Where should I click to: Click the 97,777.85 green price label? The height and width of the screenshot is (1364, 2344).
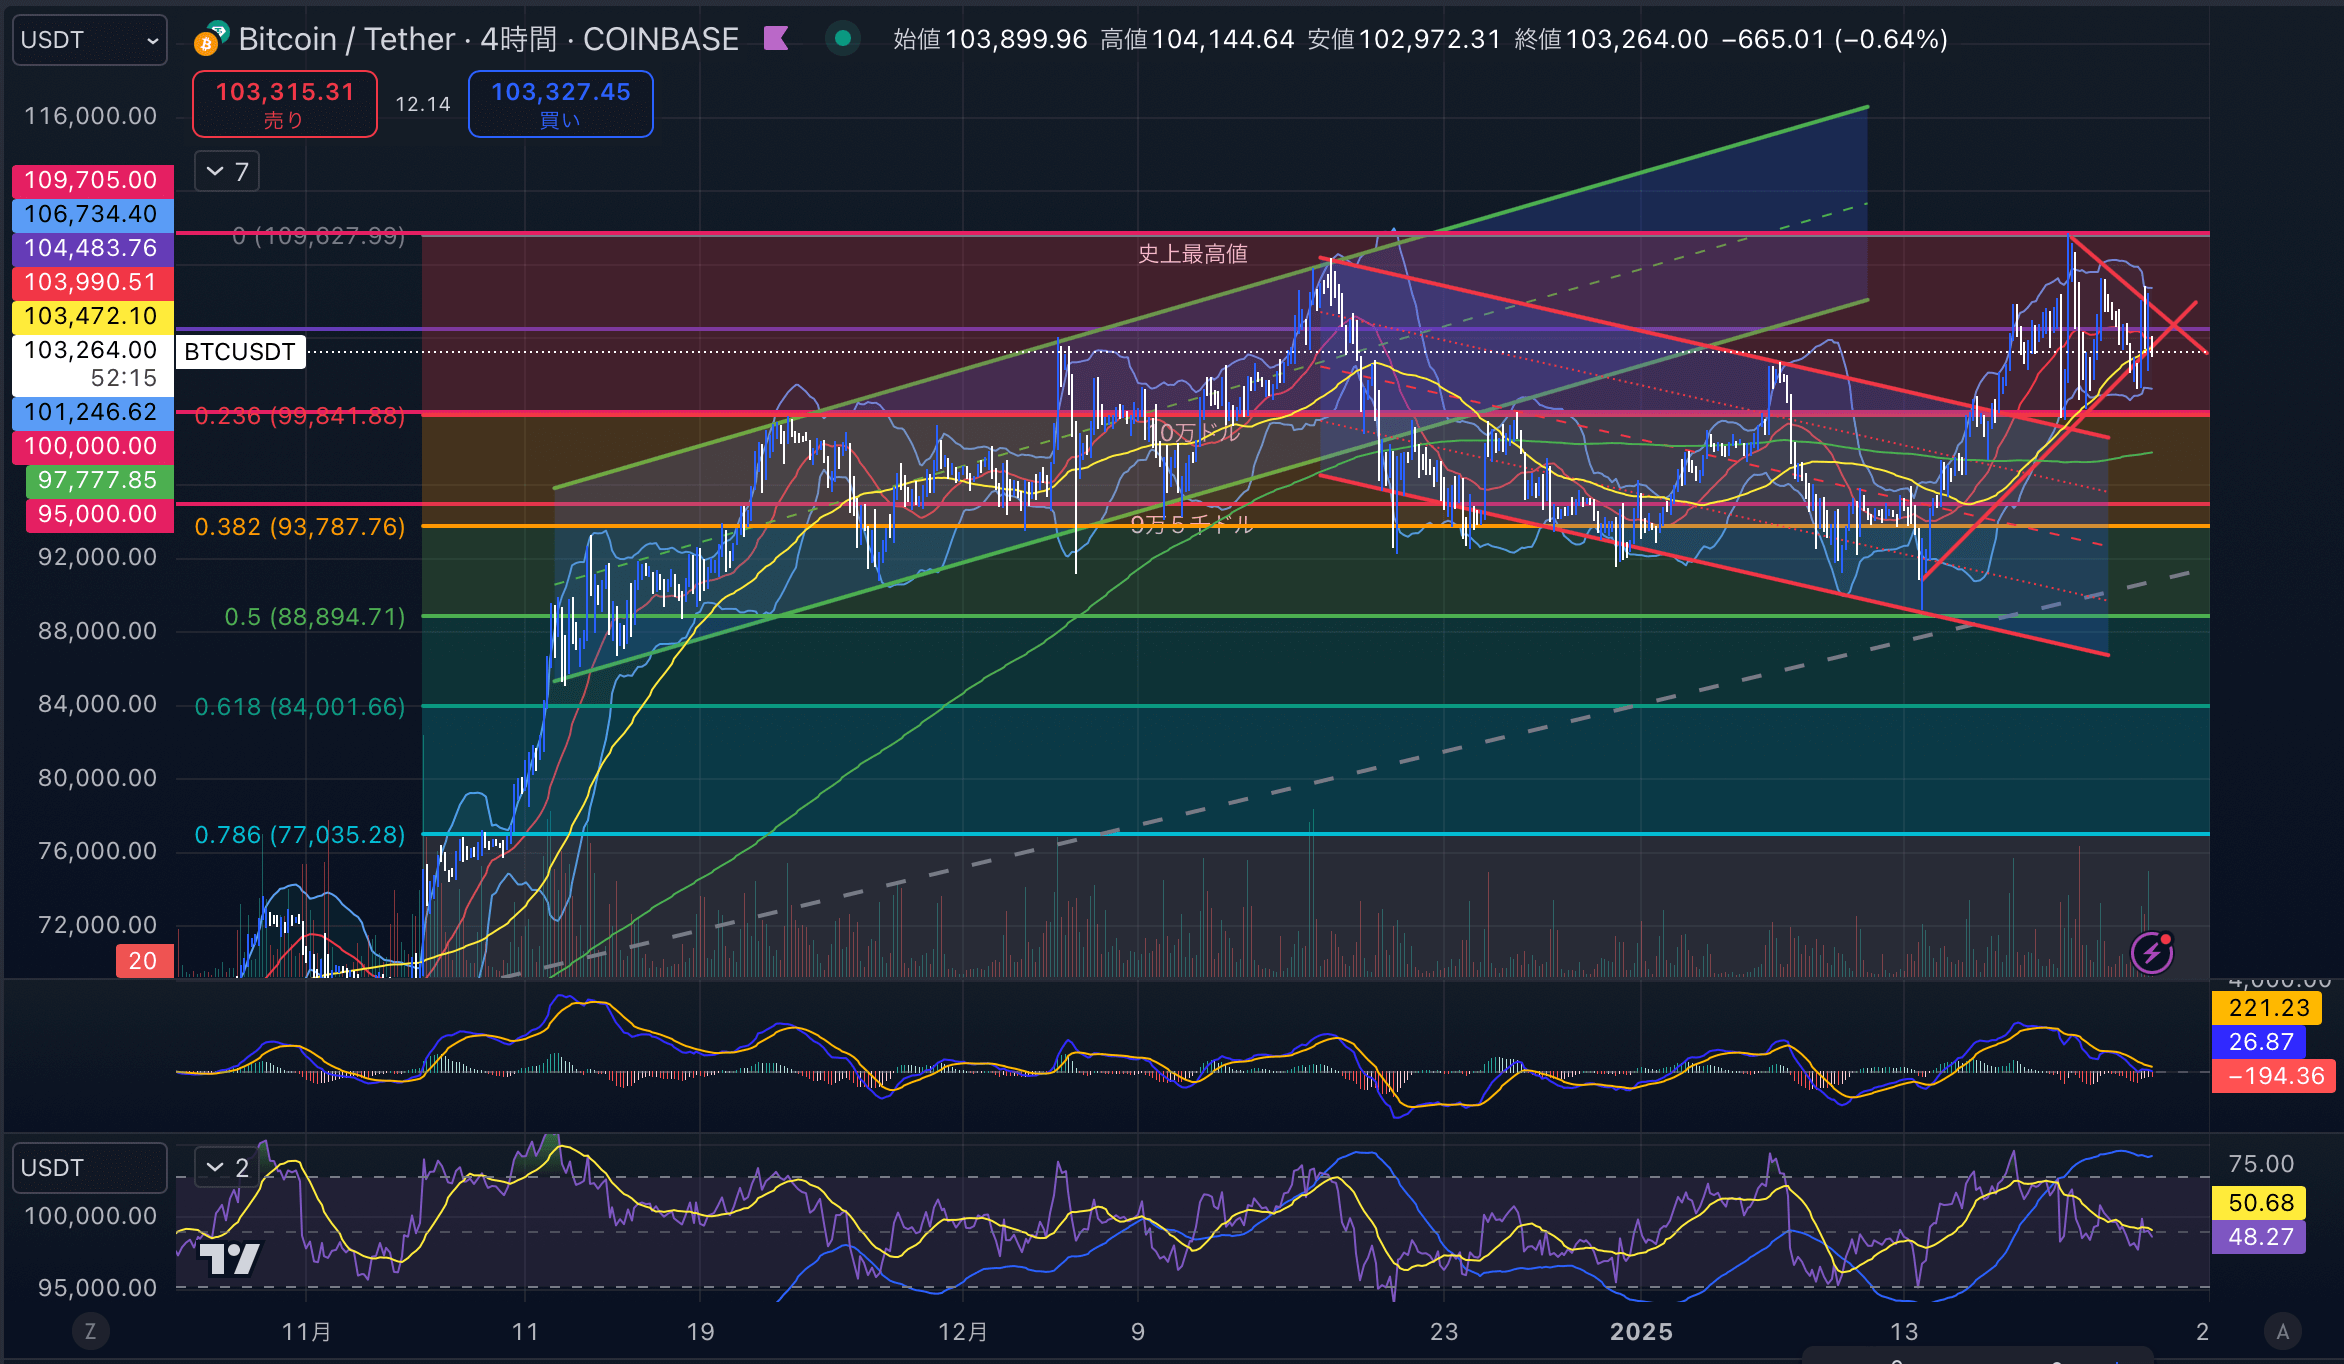[x=98, y=480]
